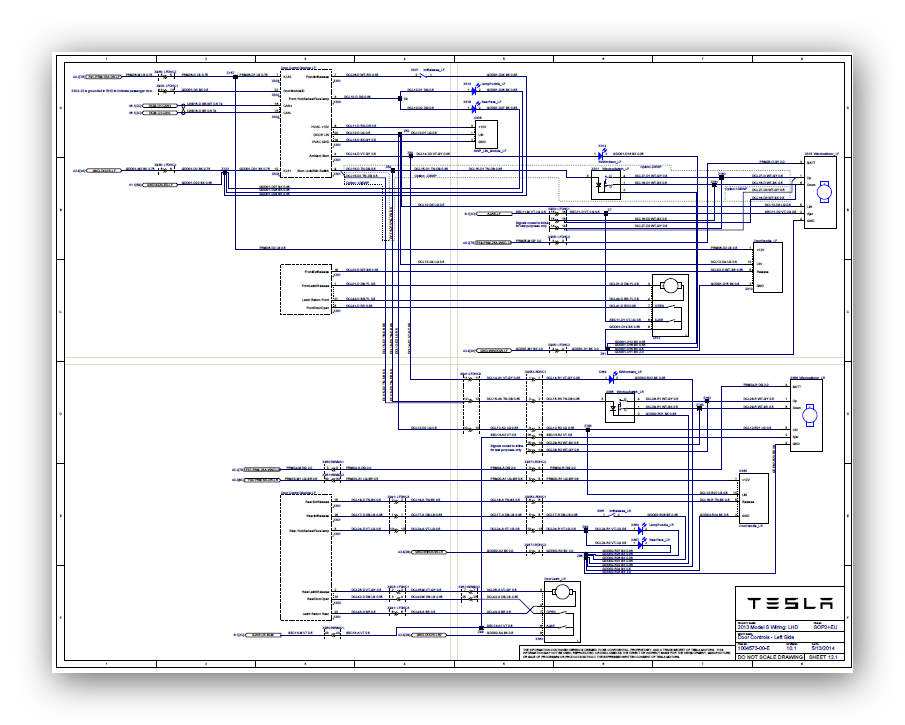This screenshot has width=905, height=725.
Task: Select the DoorHandle_LF connector block
Action: tap(768, 267)
